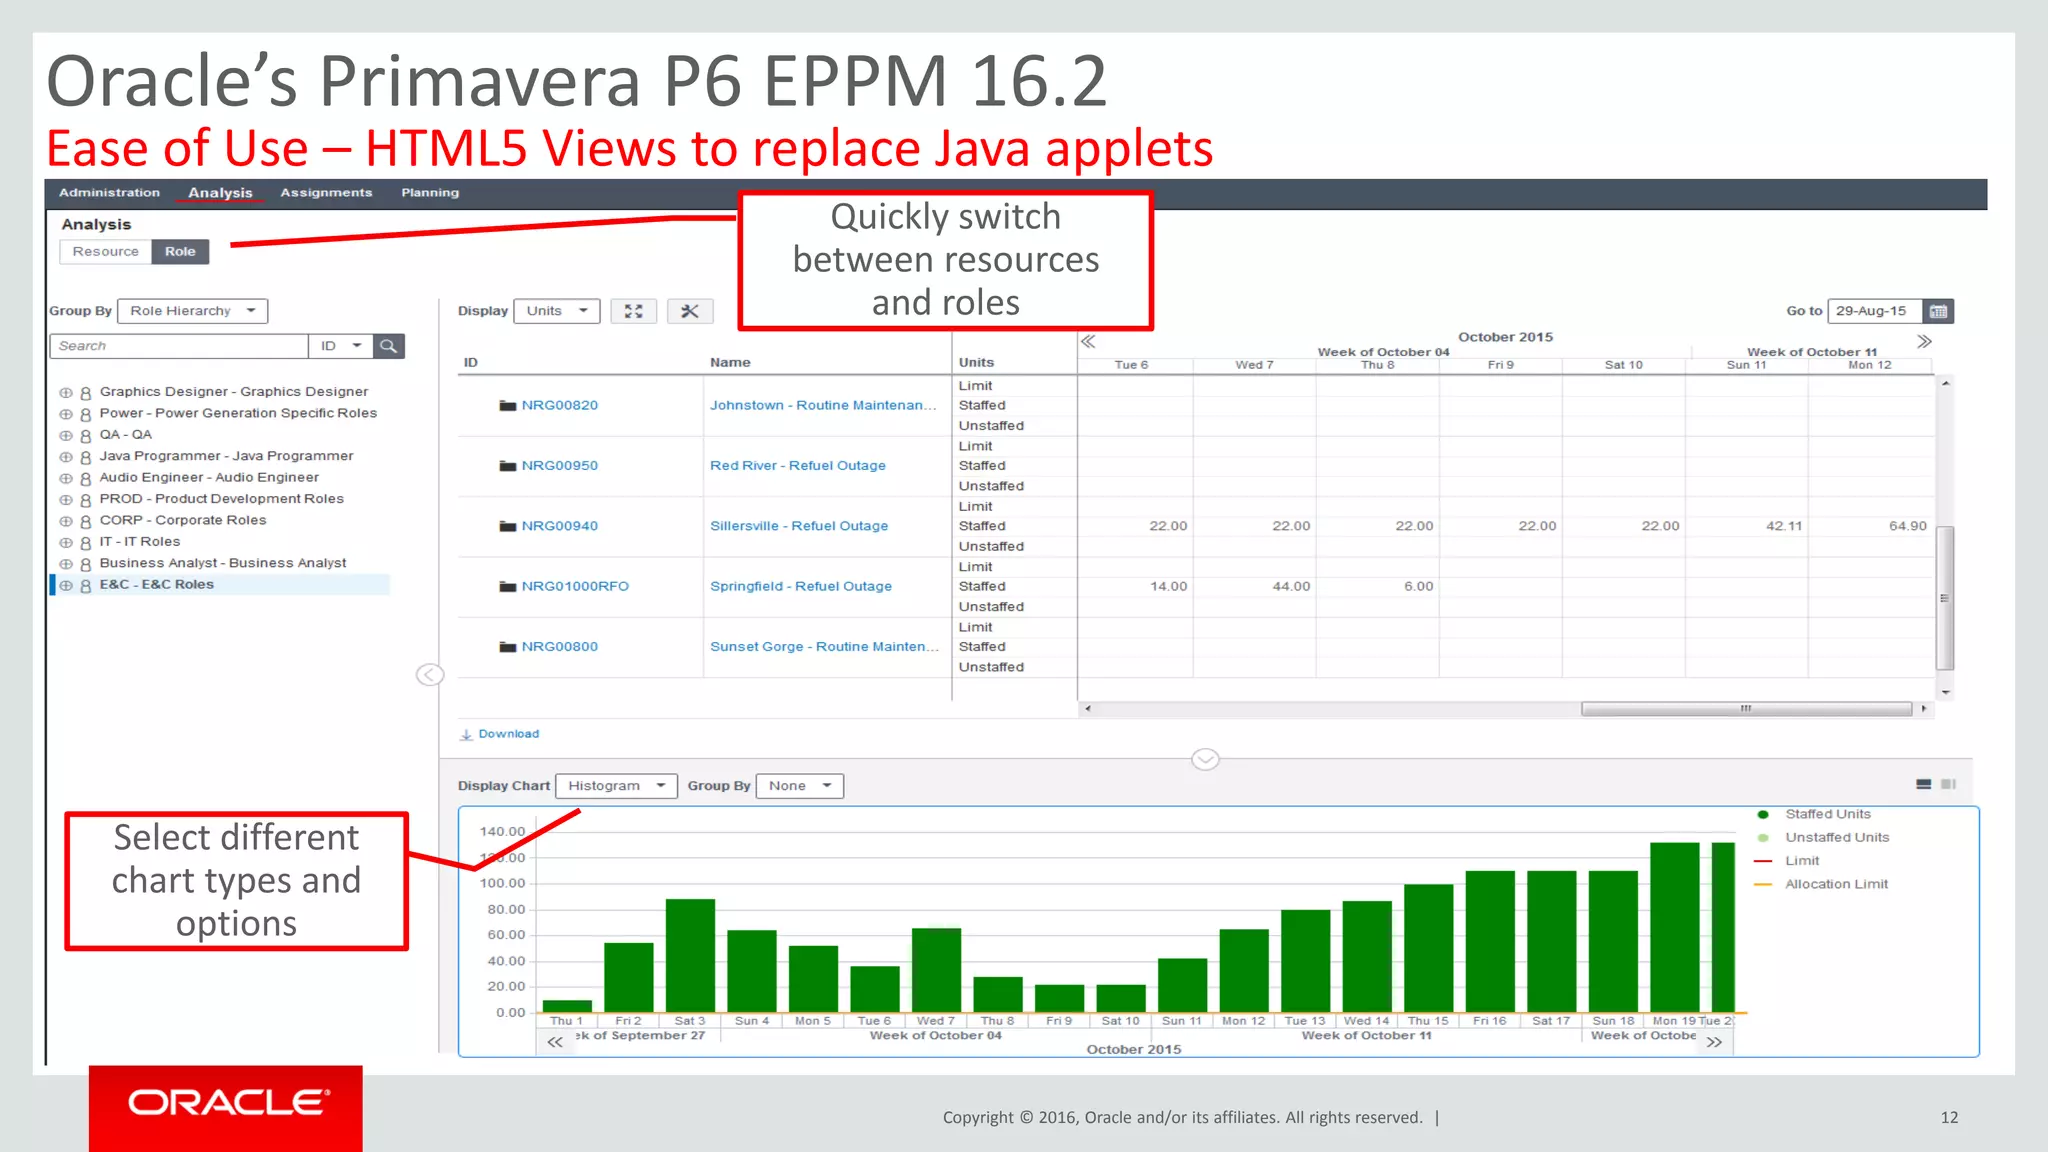Viewport: 2048px width, 1152px height.
Task: Toggle the Allocation Limit legend line
Action: point(1763,884)
